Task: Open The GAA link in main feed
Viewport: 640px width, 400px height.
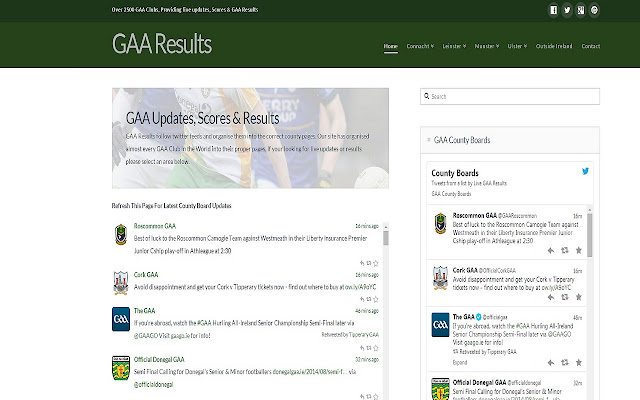Action: [x=144, y=311]
